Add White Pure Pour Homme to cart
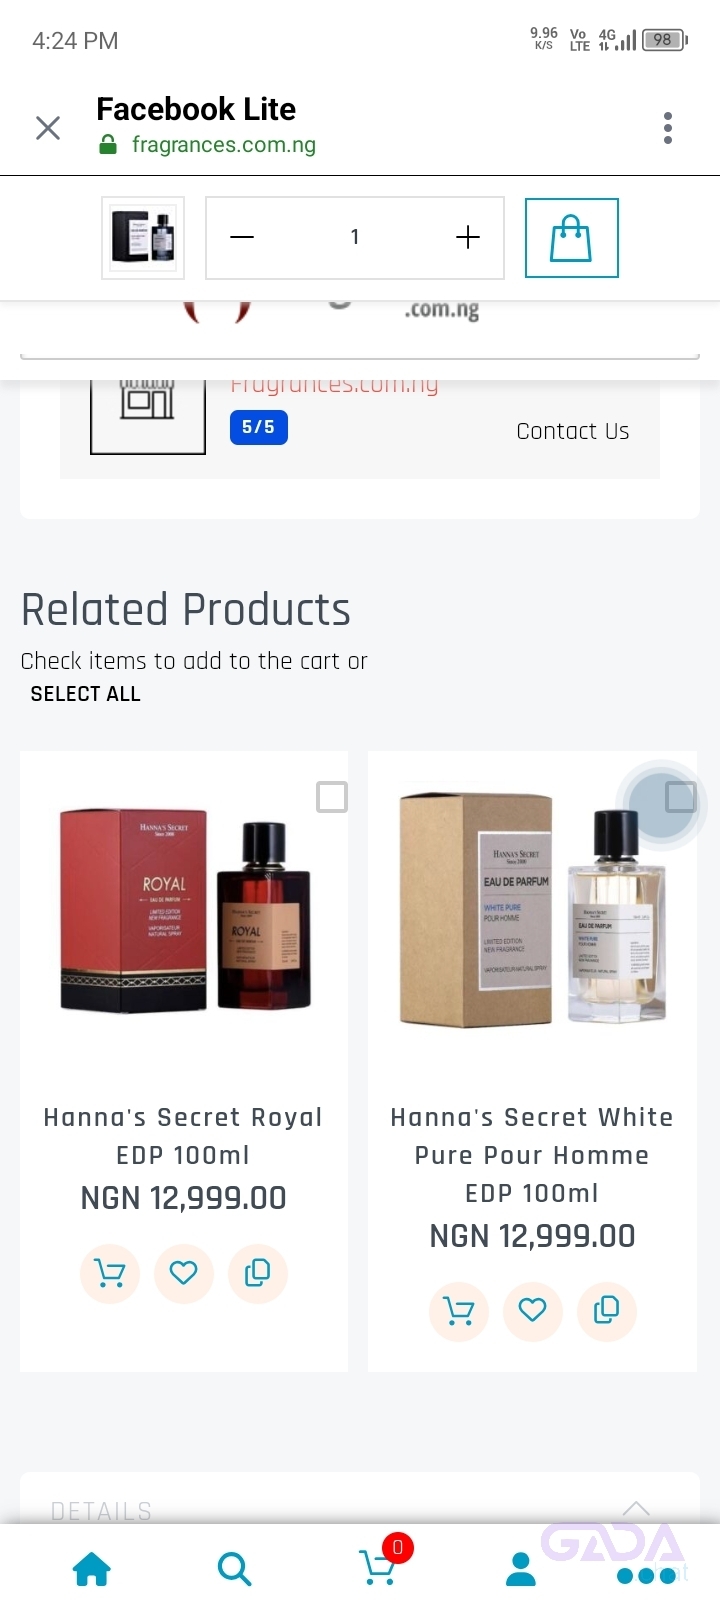The image size is (720, 1612). [x=459, y=1311]
